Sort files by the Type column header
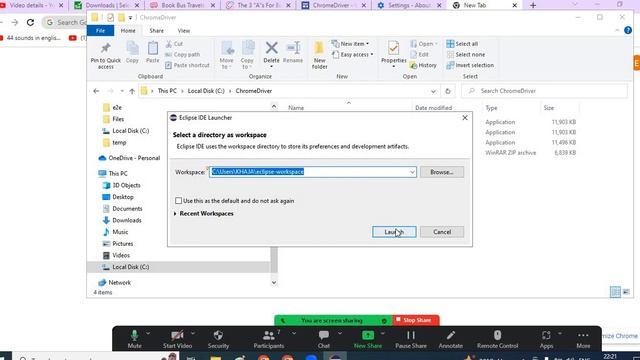 (x=491, y=108)
